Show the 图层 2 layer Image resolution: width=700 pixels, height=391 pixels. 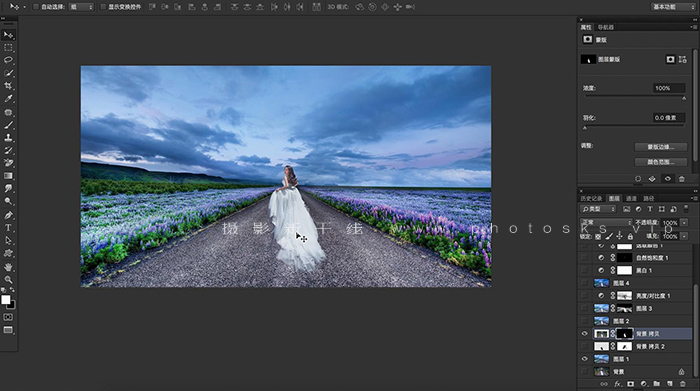(x=584, y=320)
